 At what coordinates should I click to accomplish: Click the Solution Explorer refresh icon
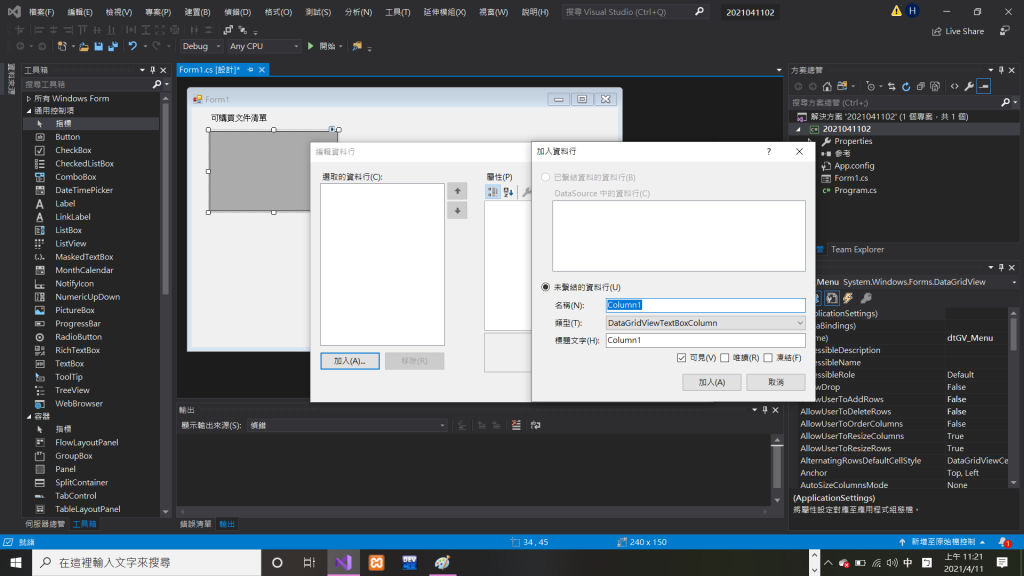click(x=906, y=86)
